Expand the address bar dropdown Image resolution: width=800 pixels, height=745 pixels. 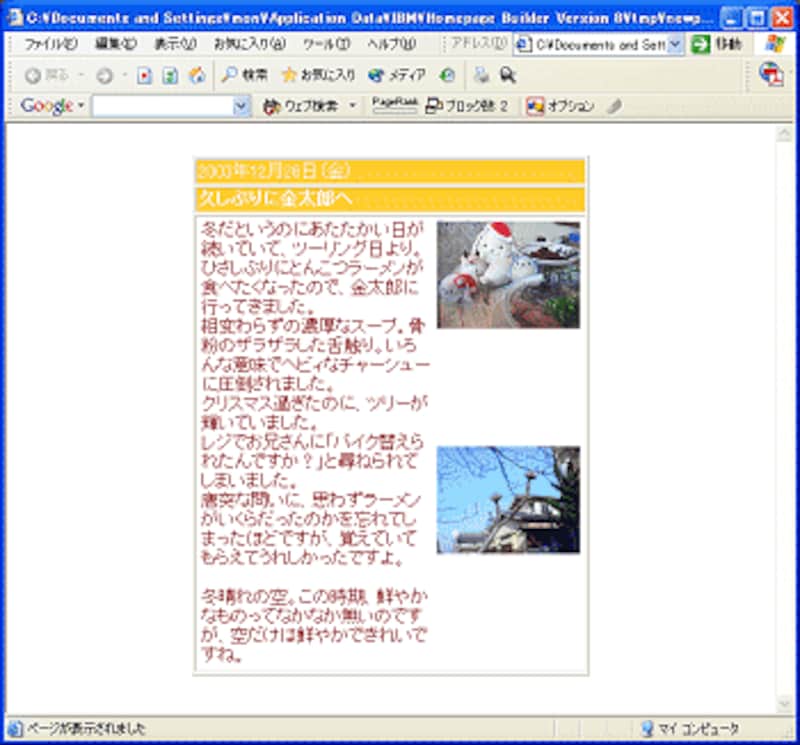[x=675, y=45]
